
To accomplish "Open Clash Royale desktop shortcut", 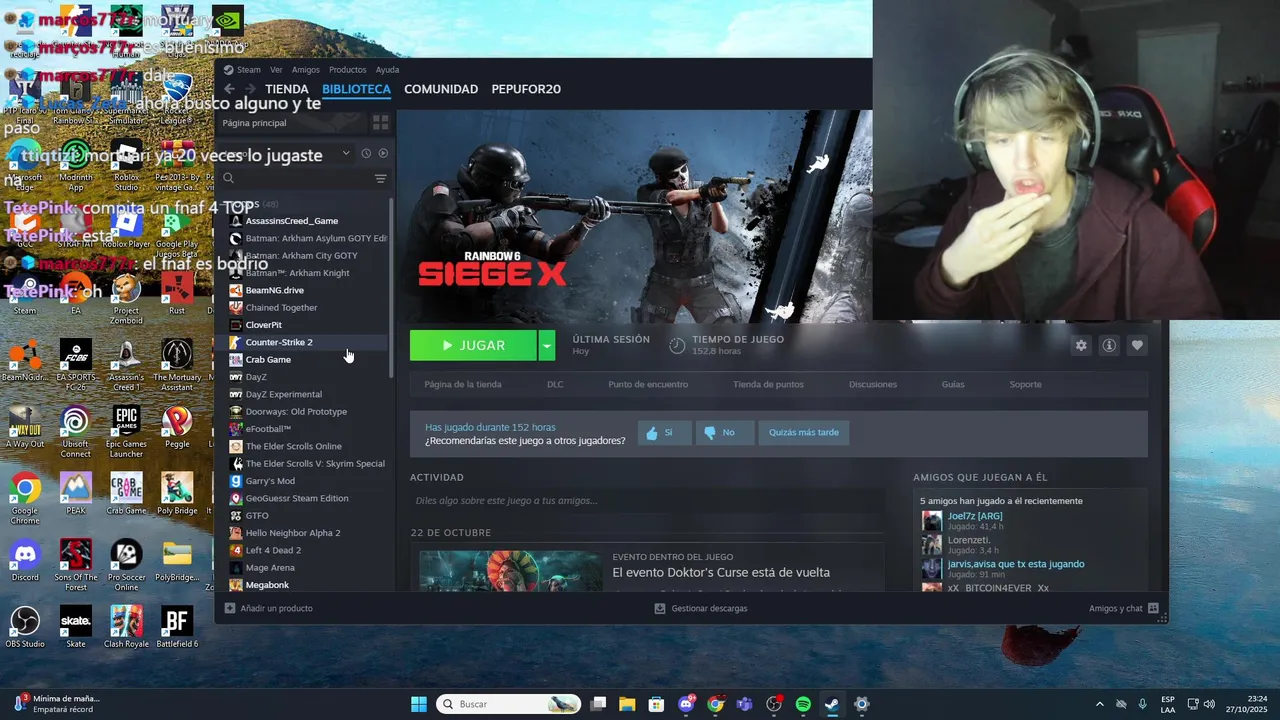I will pyautogui.click(x=126, y=628).
